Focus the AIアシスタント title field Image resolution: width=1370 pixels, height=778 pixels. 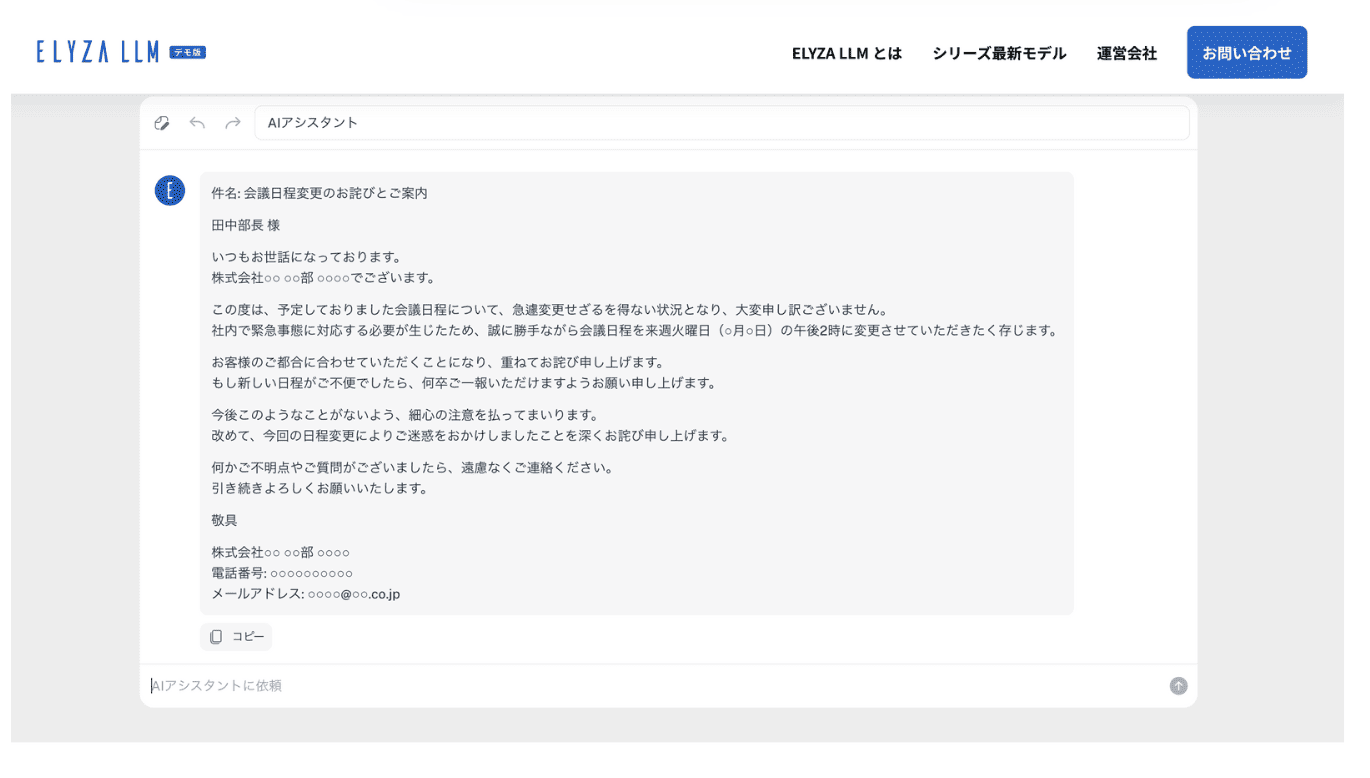point(722,123)
